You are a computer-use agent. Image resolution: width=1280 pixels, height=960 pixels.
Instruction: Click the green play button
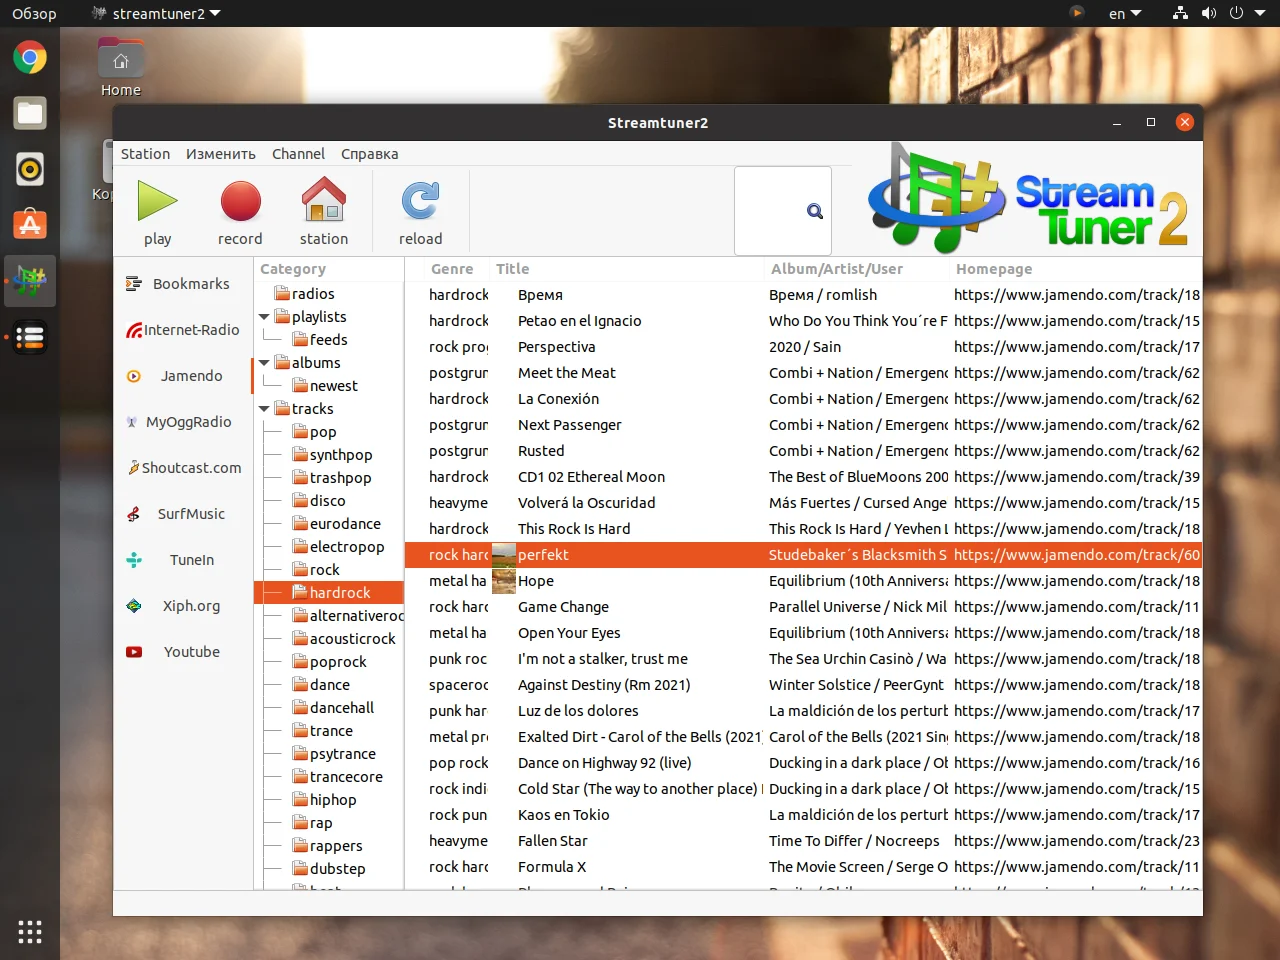pos(157,203)
